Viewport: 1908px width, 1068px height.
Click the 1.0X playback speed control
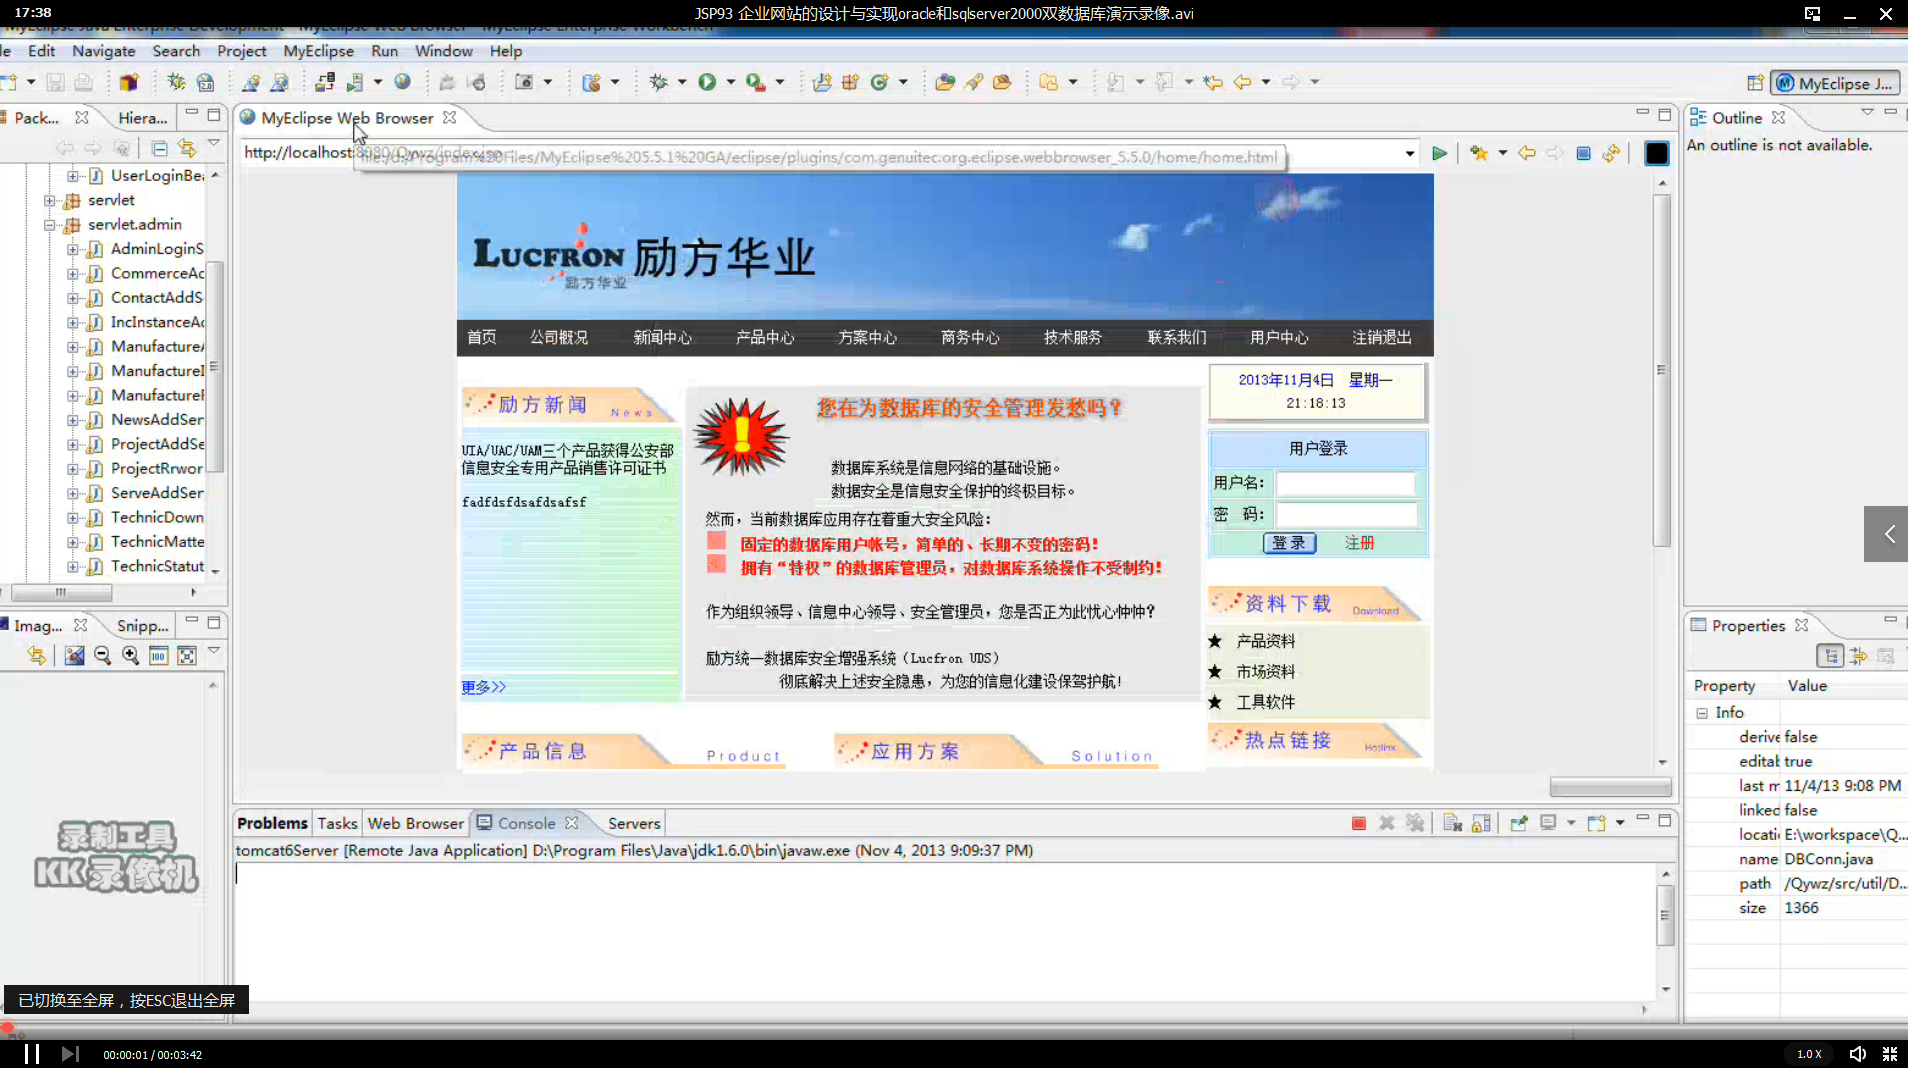point(1809,1054)
